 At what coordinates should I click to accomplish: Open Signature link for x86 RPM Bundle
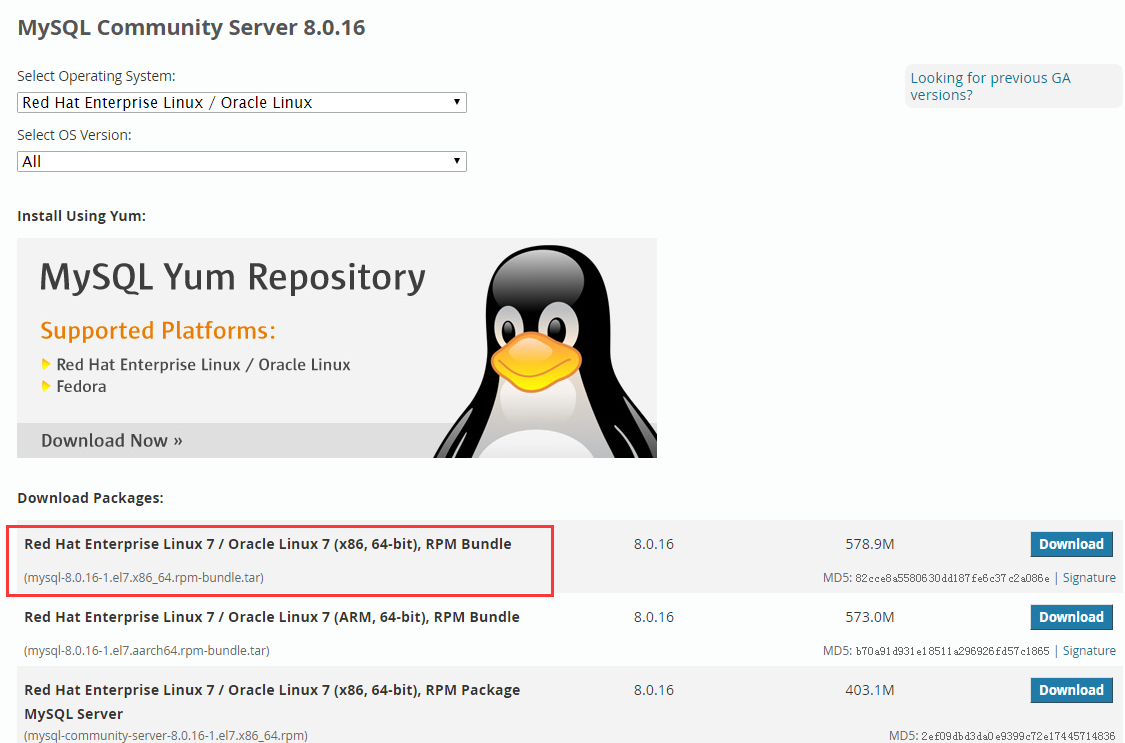tap(1089, 578)
